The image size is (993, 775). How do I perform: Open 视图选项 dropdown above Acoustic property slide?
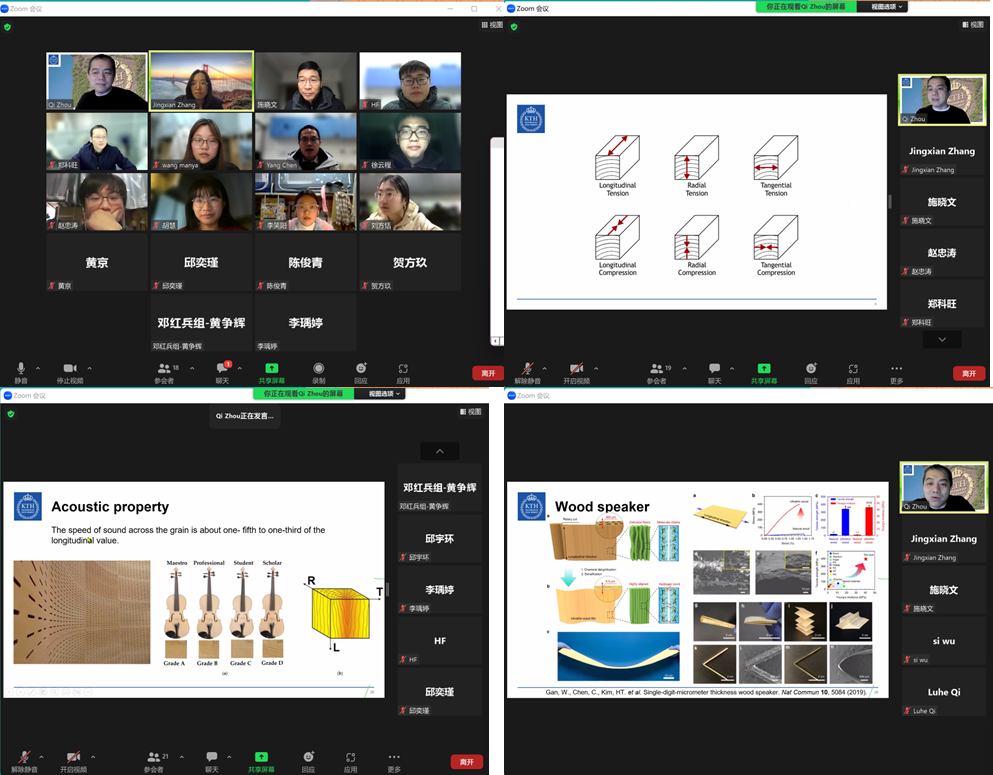pyautogui.click(x=387, y=394)
